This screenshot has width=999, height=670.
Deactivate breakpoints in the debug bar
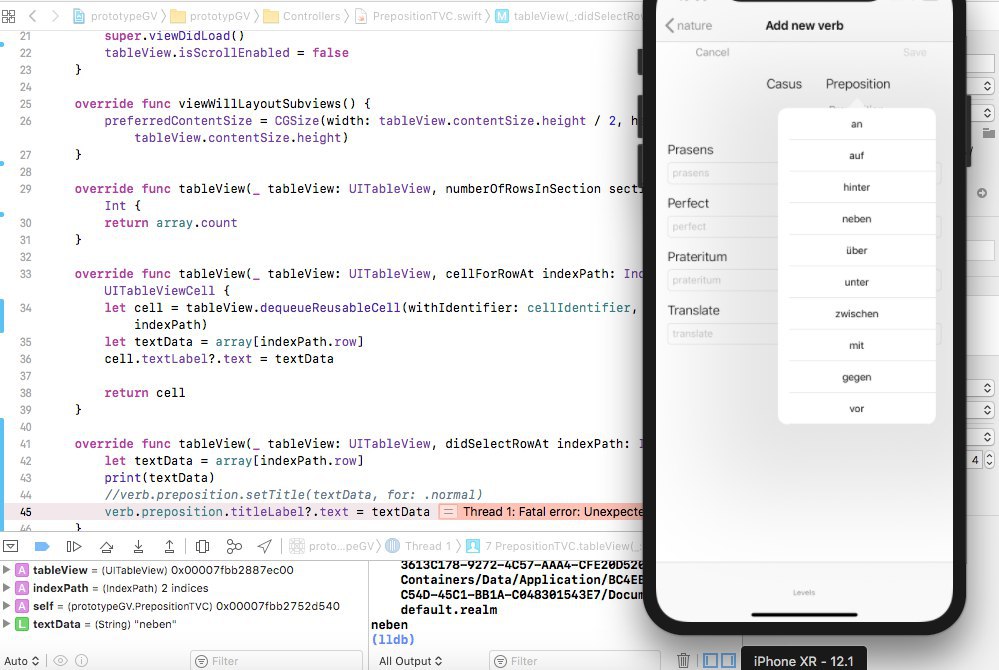click(42, 546)
